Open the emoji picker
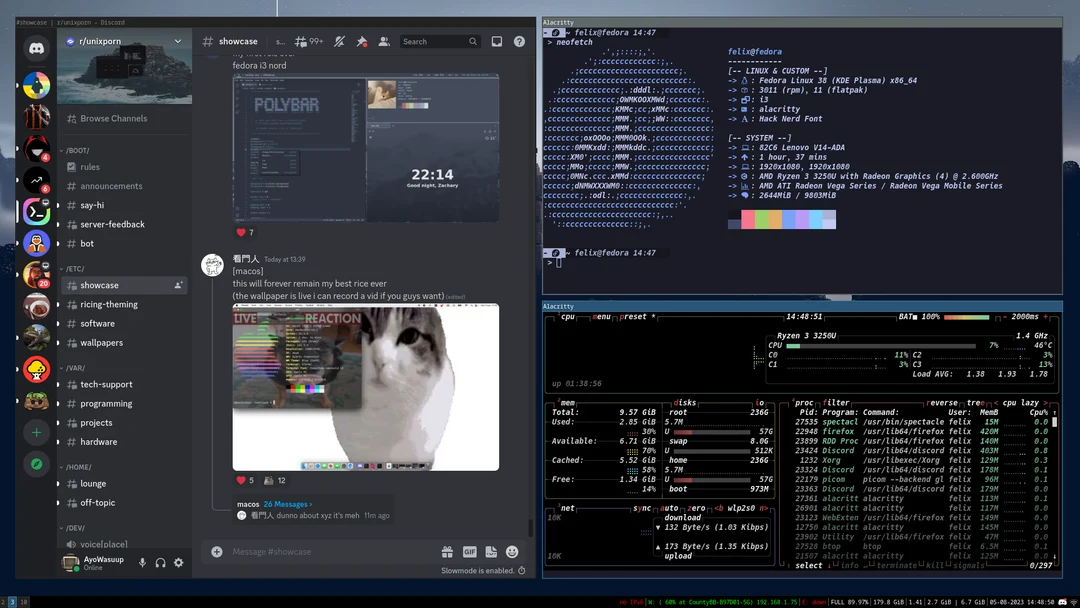The height and width of the screenshot is (608, 1080). point(511,551)
